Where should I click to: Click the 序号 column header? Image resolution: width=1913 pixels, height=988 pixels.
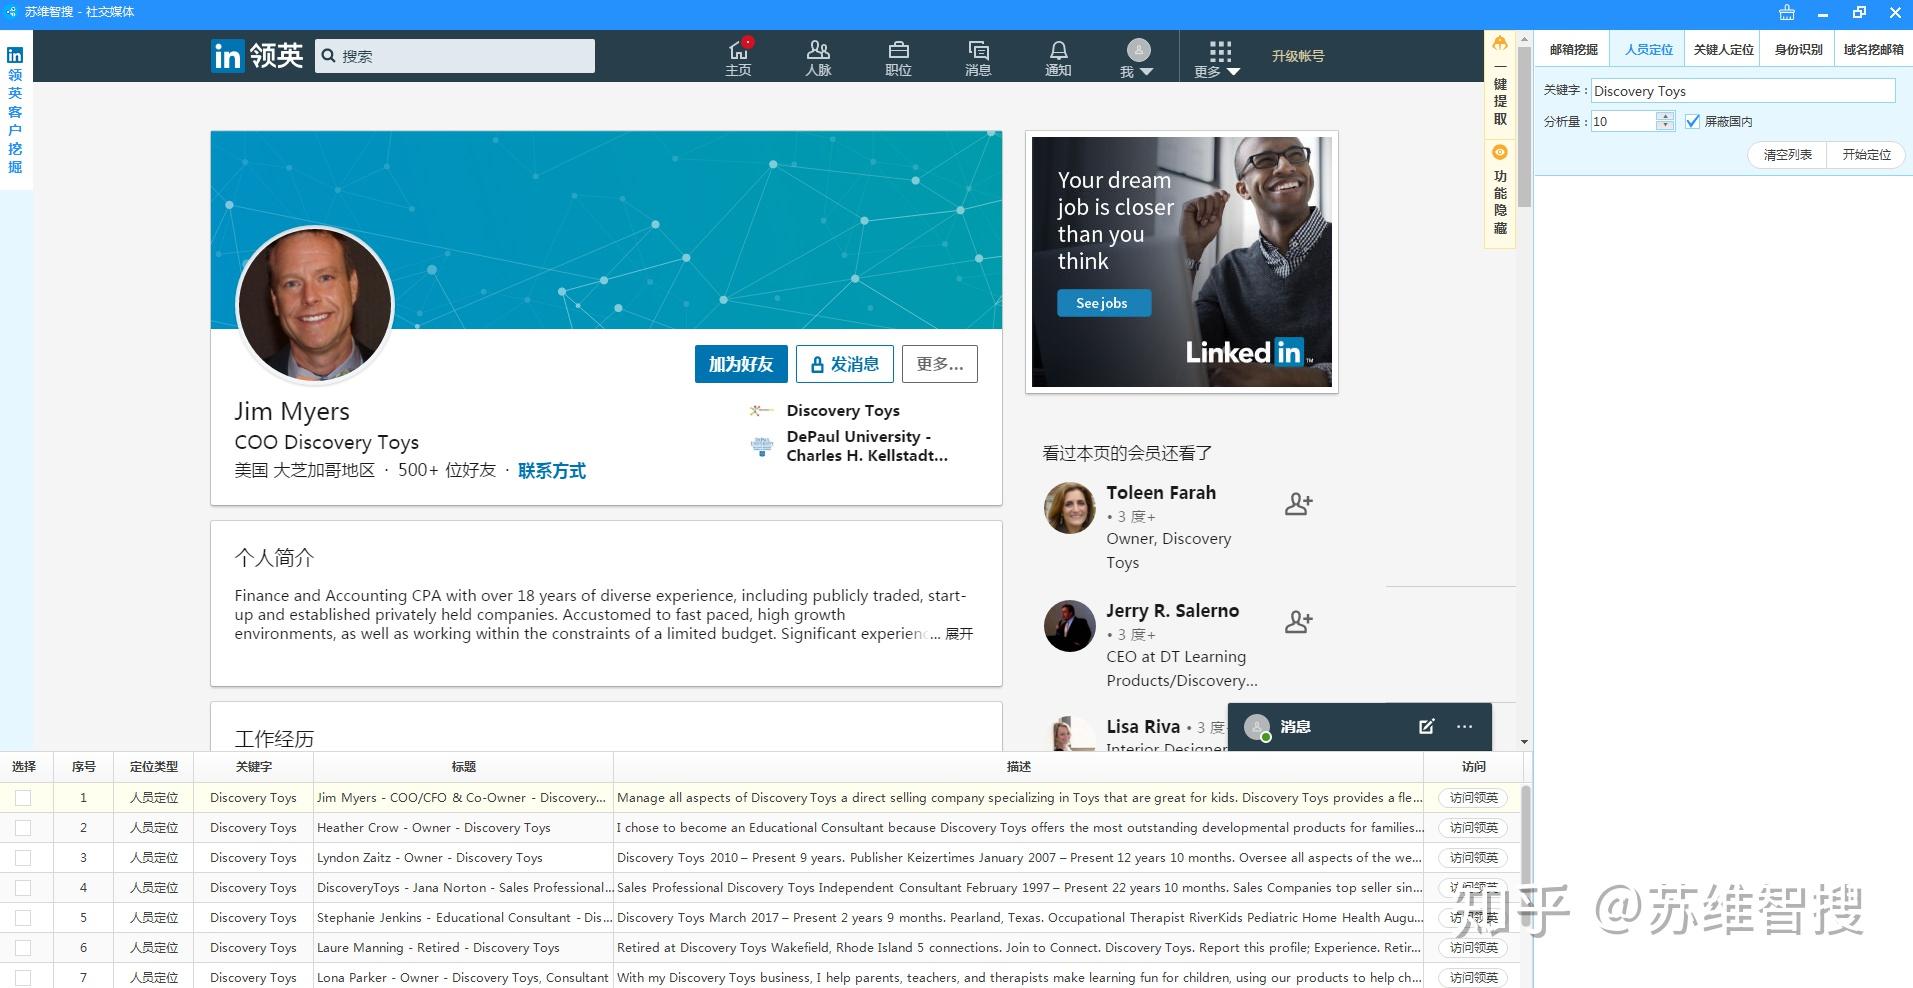tap(84, 767)
